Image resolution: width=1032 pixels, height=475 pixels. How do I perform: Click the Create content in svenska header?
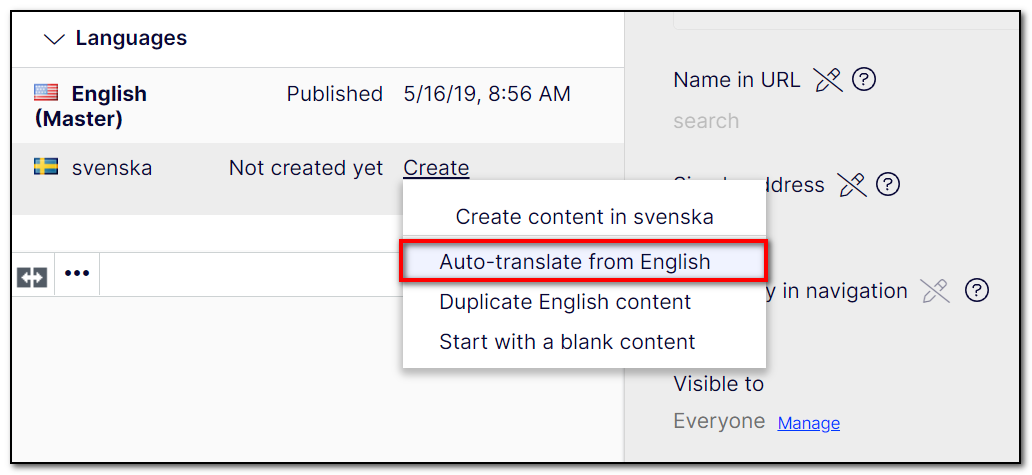click(x=584, y=216)
